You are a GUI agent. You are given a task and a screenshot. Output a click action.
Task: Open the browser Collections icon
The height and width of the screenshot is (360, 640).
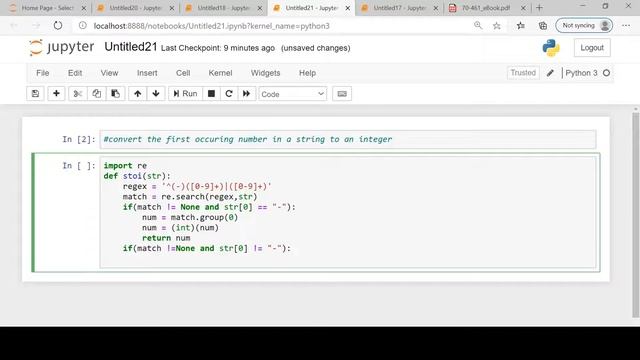click(x=543, y=26)
